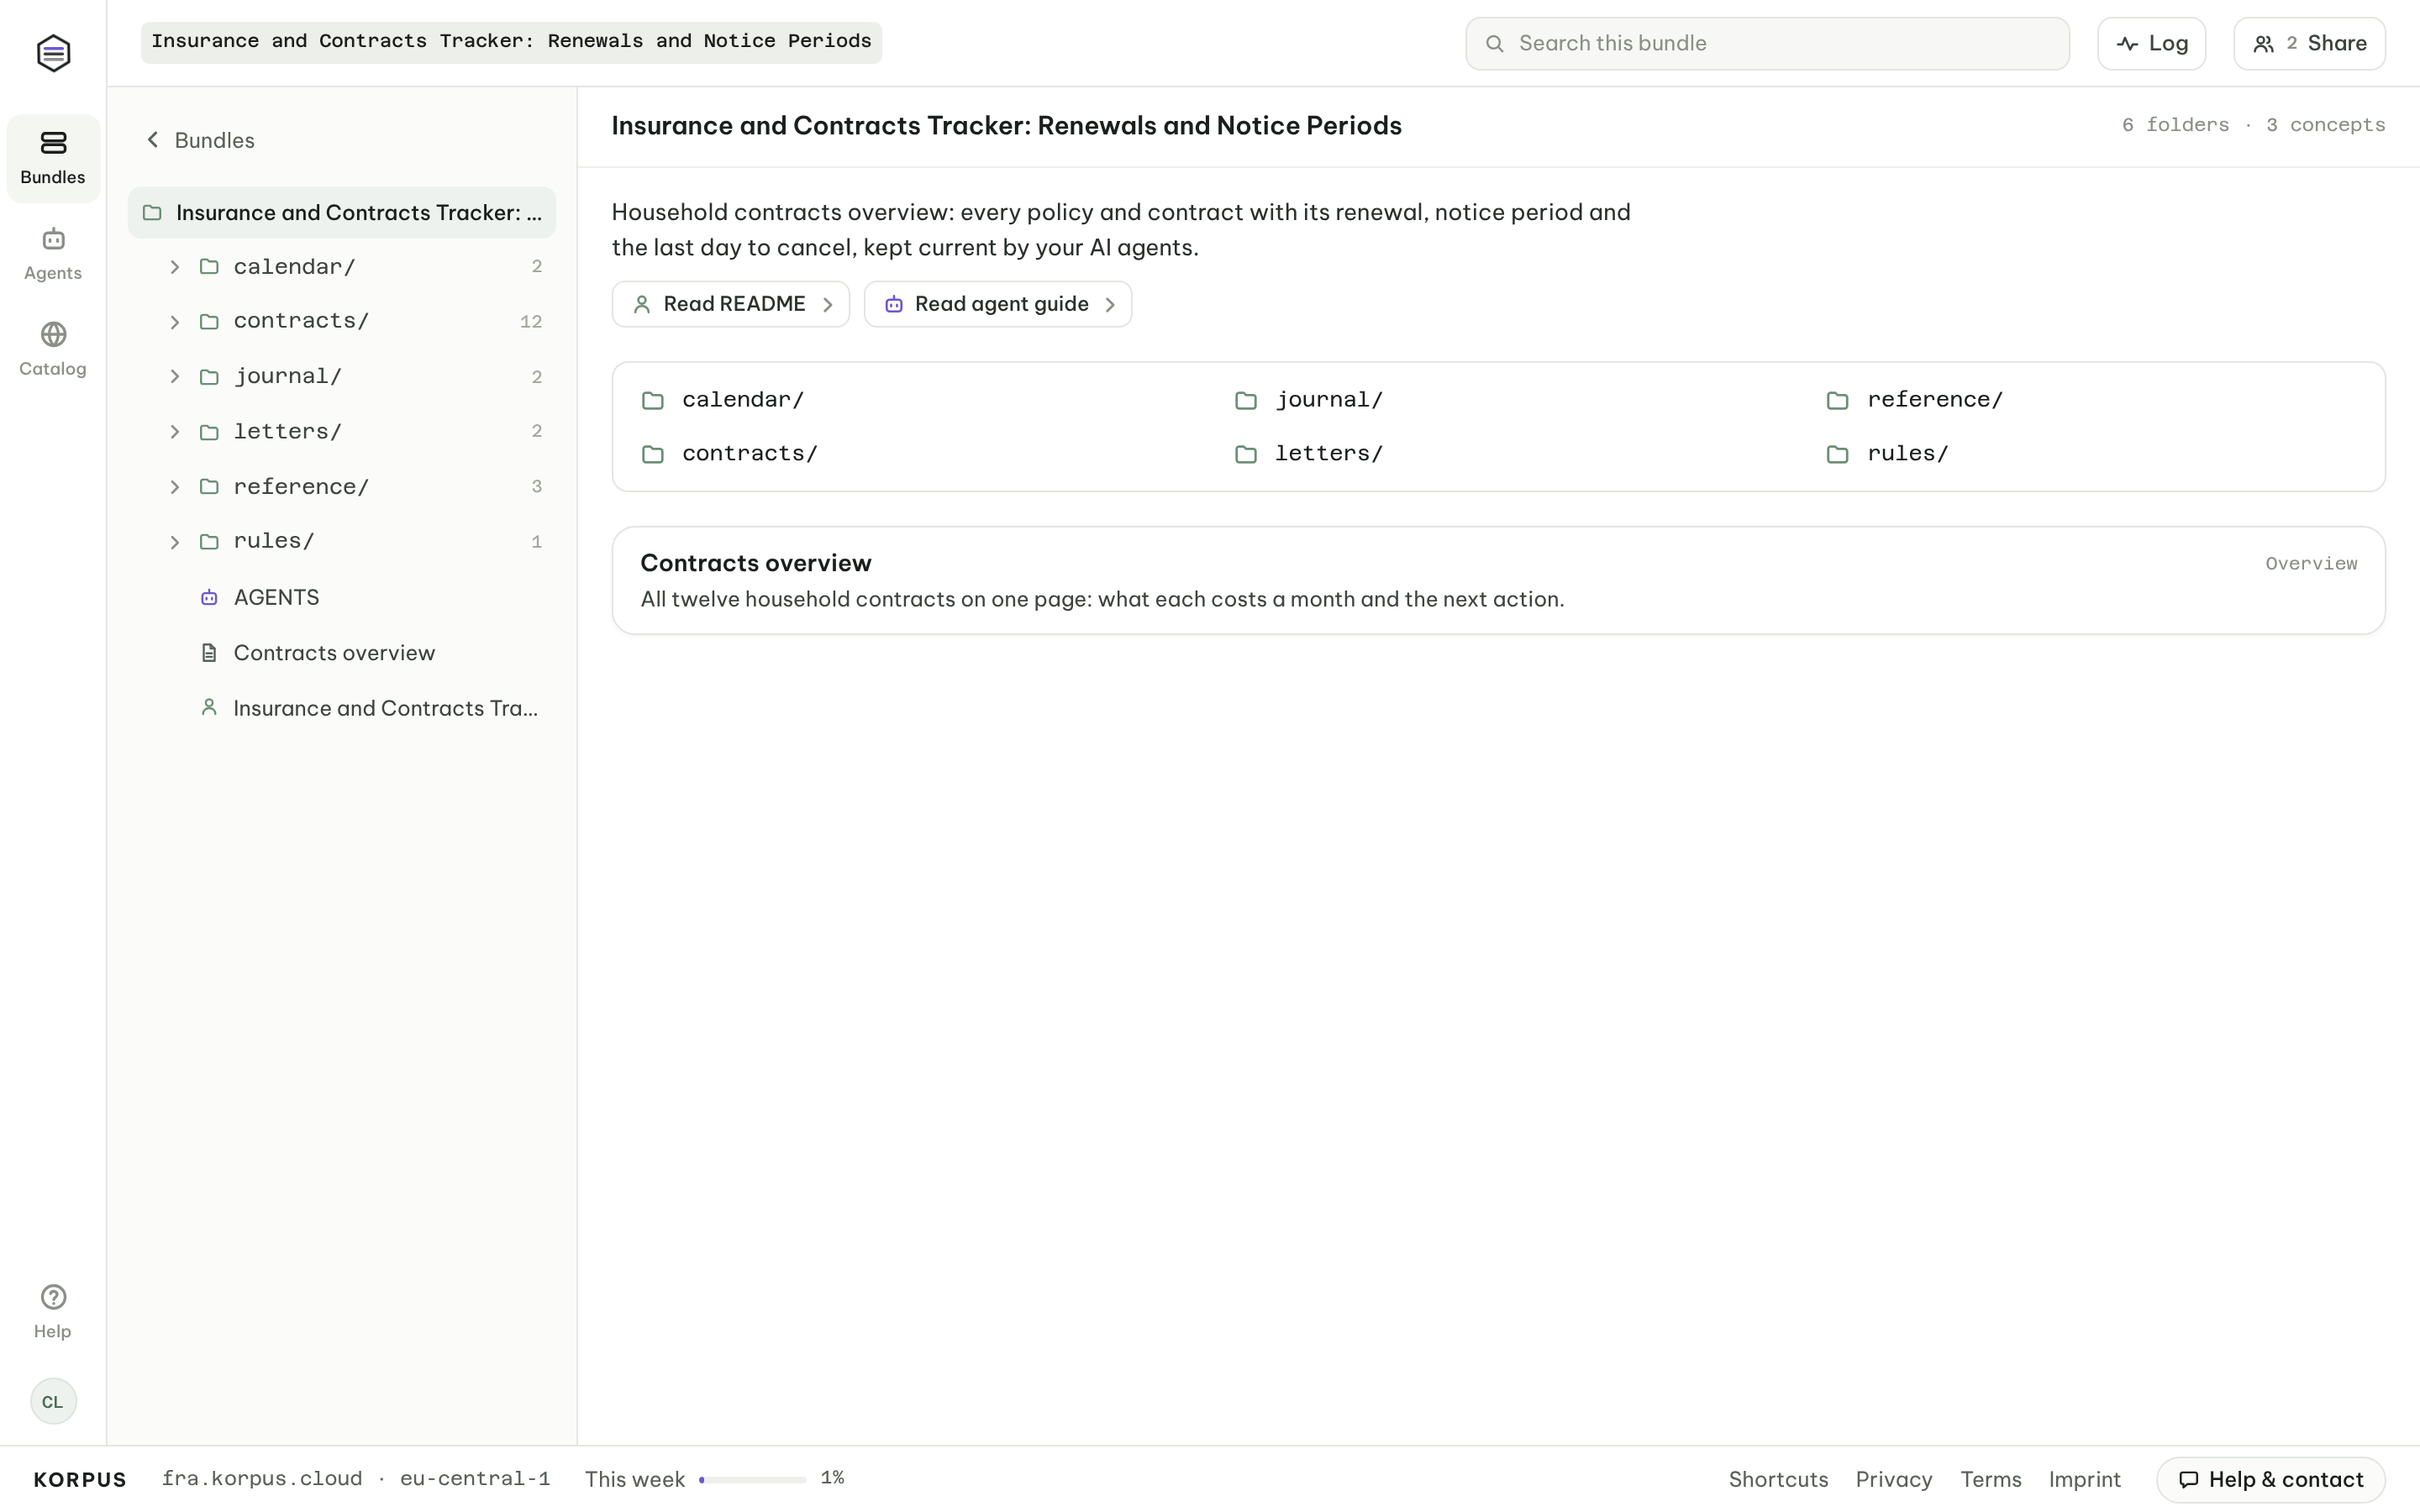The height and width of the screenshot is (1512, 2420).
Task: Expand the calendar/ folder chevron
Action: 175,266
